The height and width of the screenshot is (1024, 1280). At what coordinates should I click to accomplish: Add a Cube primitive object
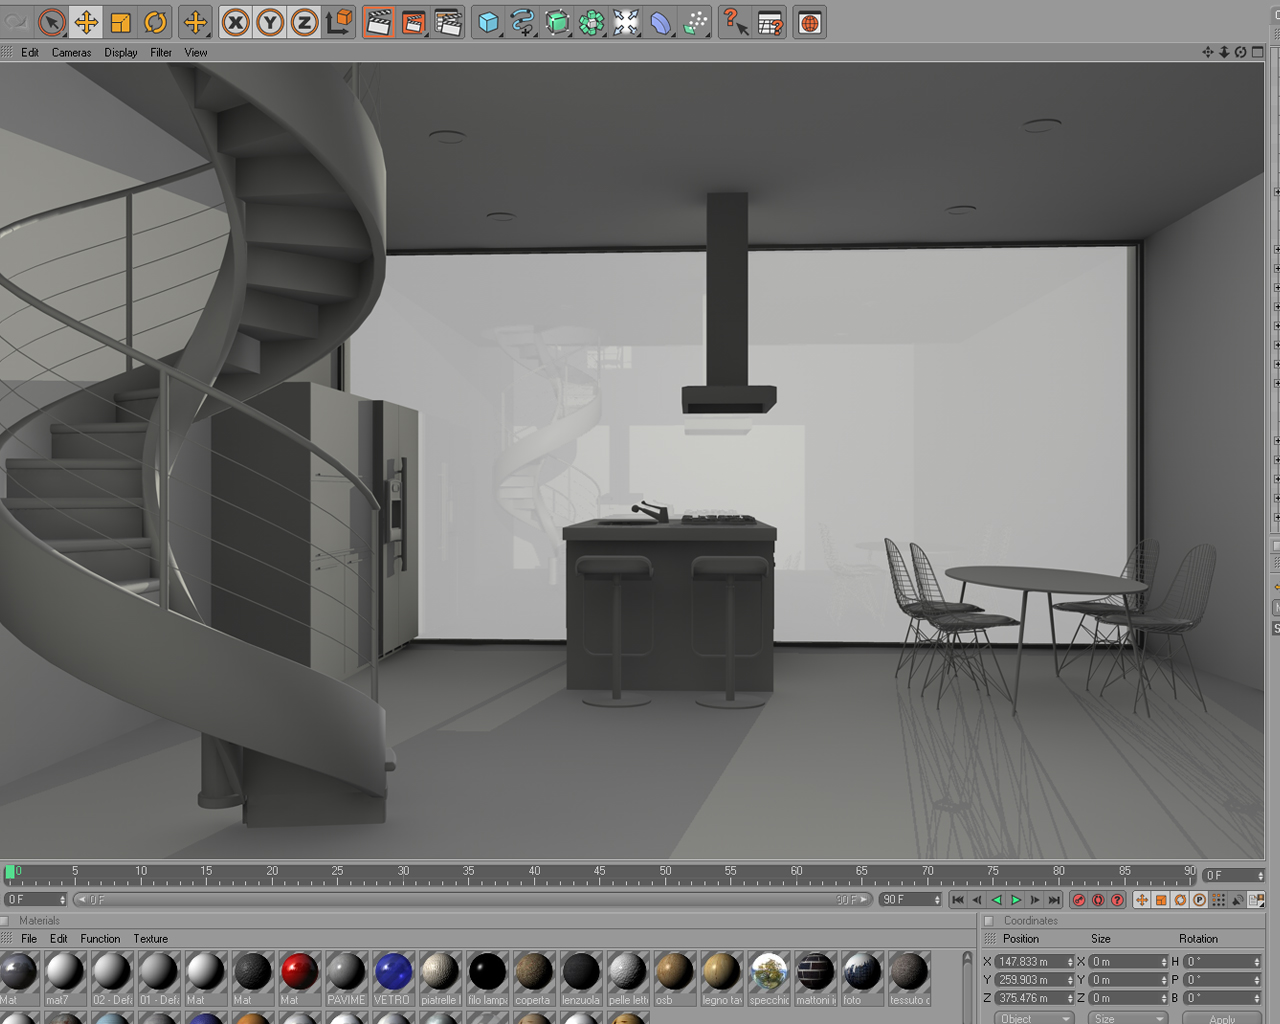(488, 21)
